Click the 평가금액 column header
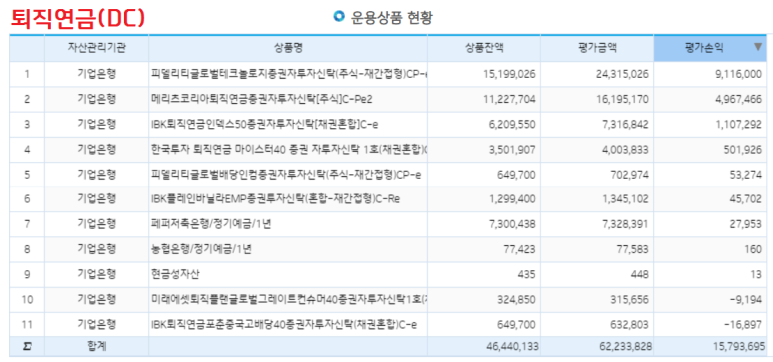This screenshot has height=362, width=773. click(597, 48)
